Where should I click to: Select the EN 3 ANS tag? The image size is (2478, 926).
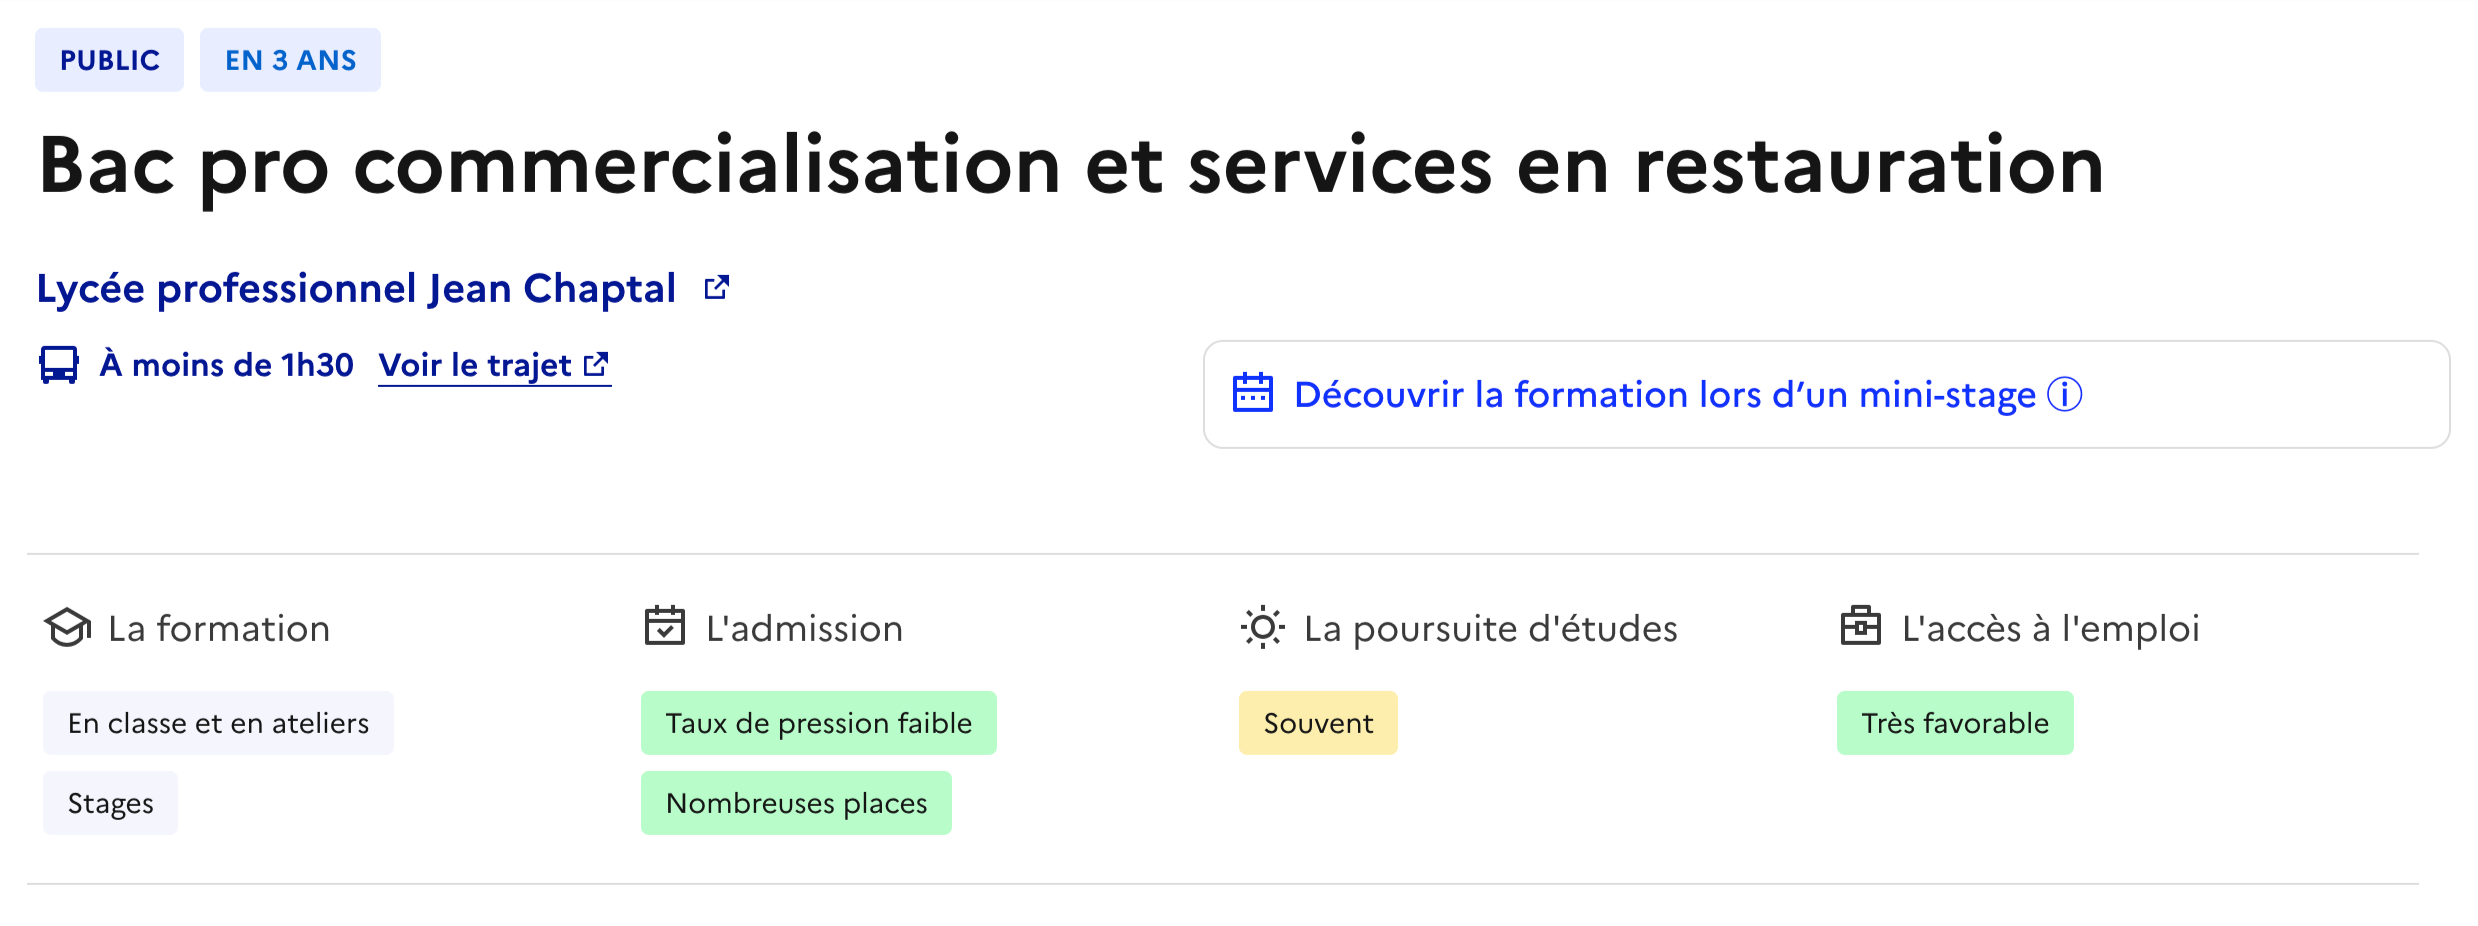point(290,59)
